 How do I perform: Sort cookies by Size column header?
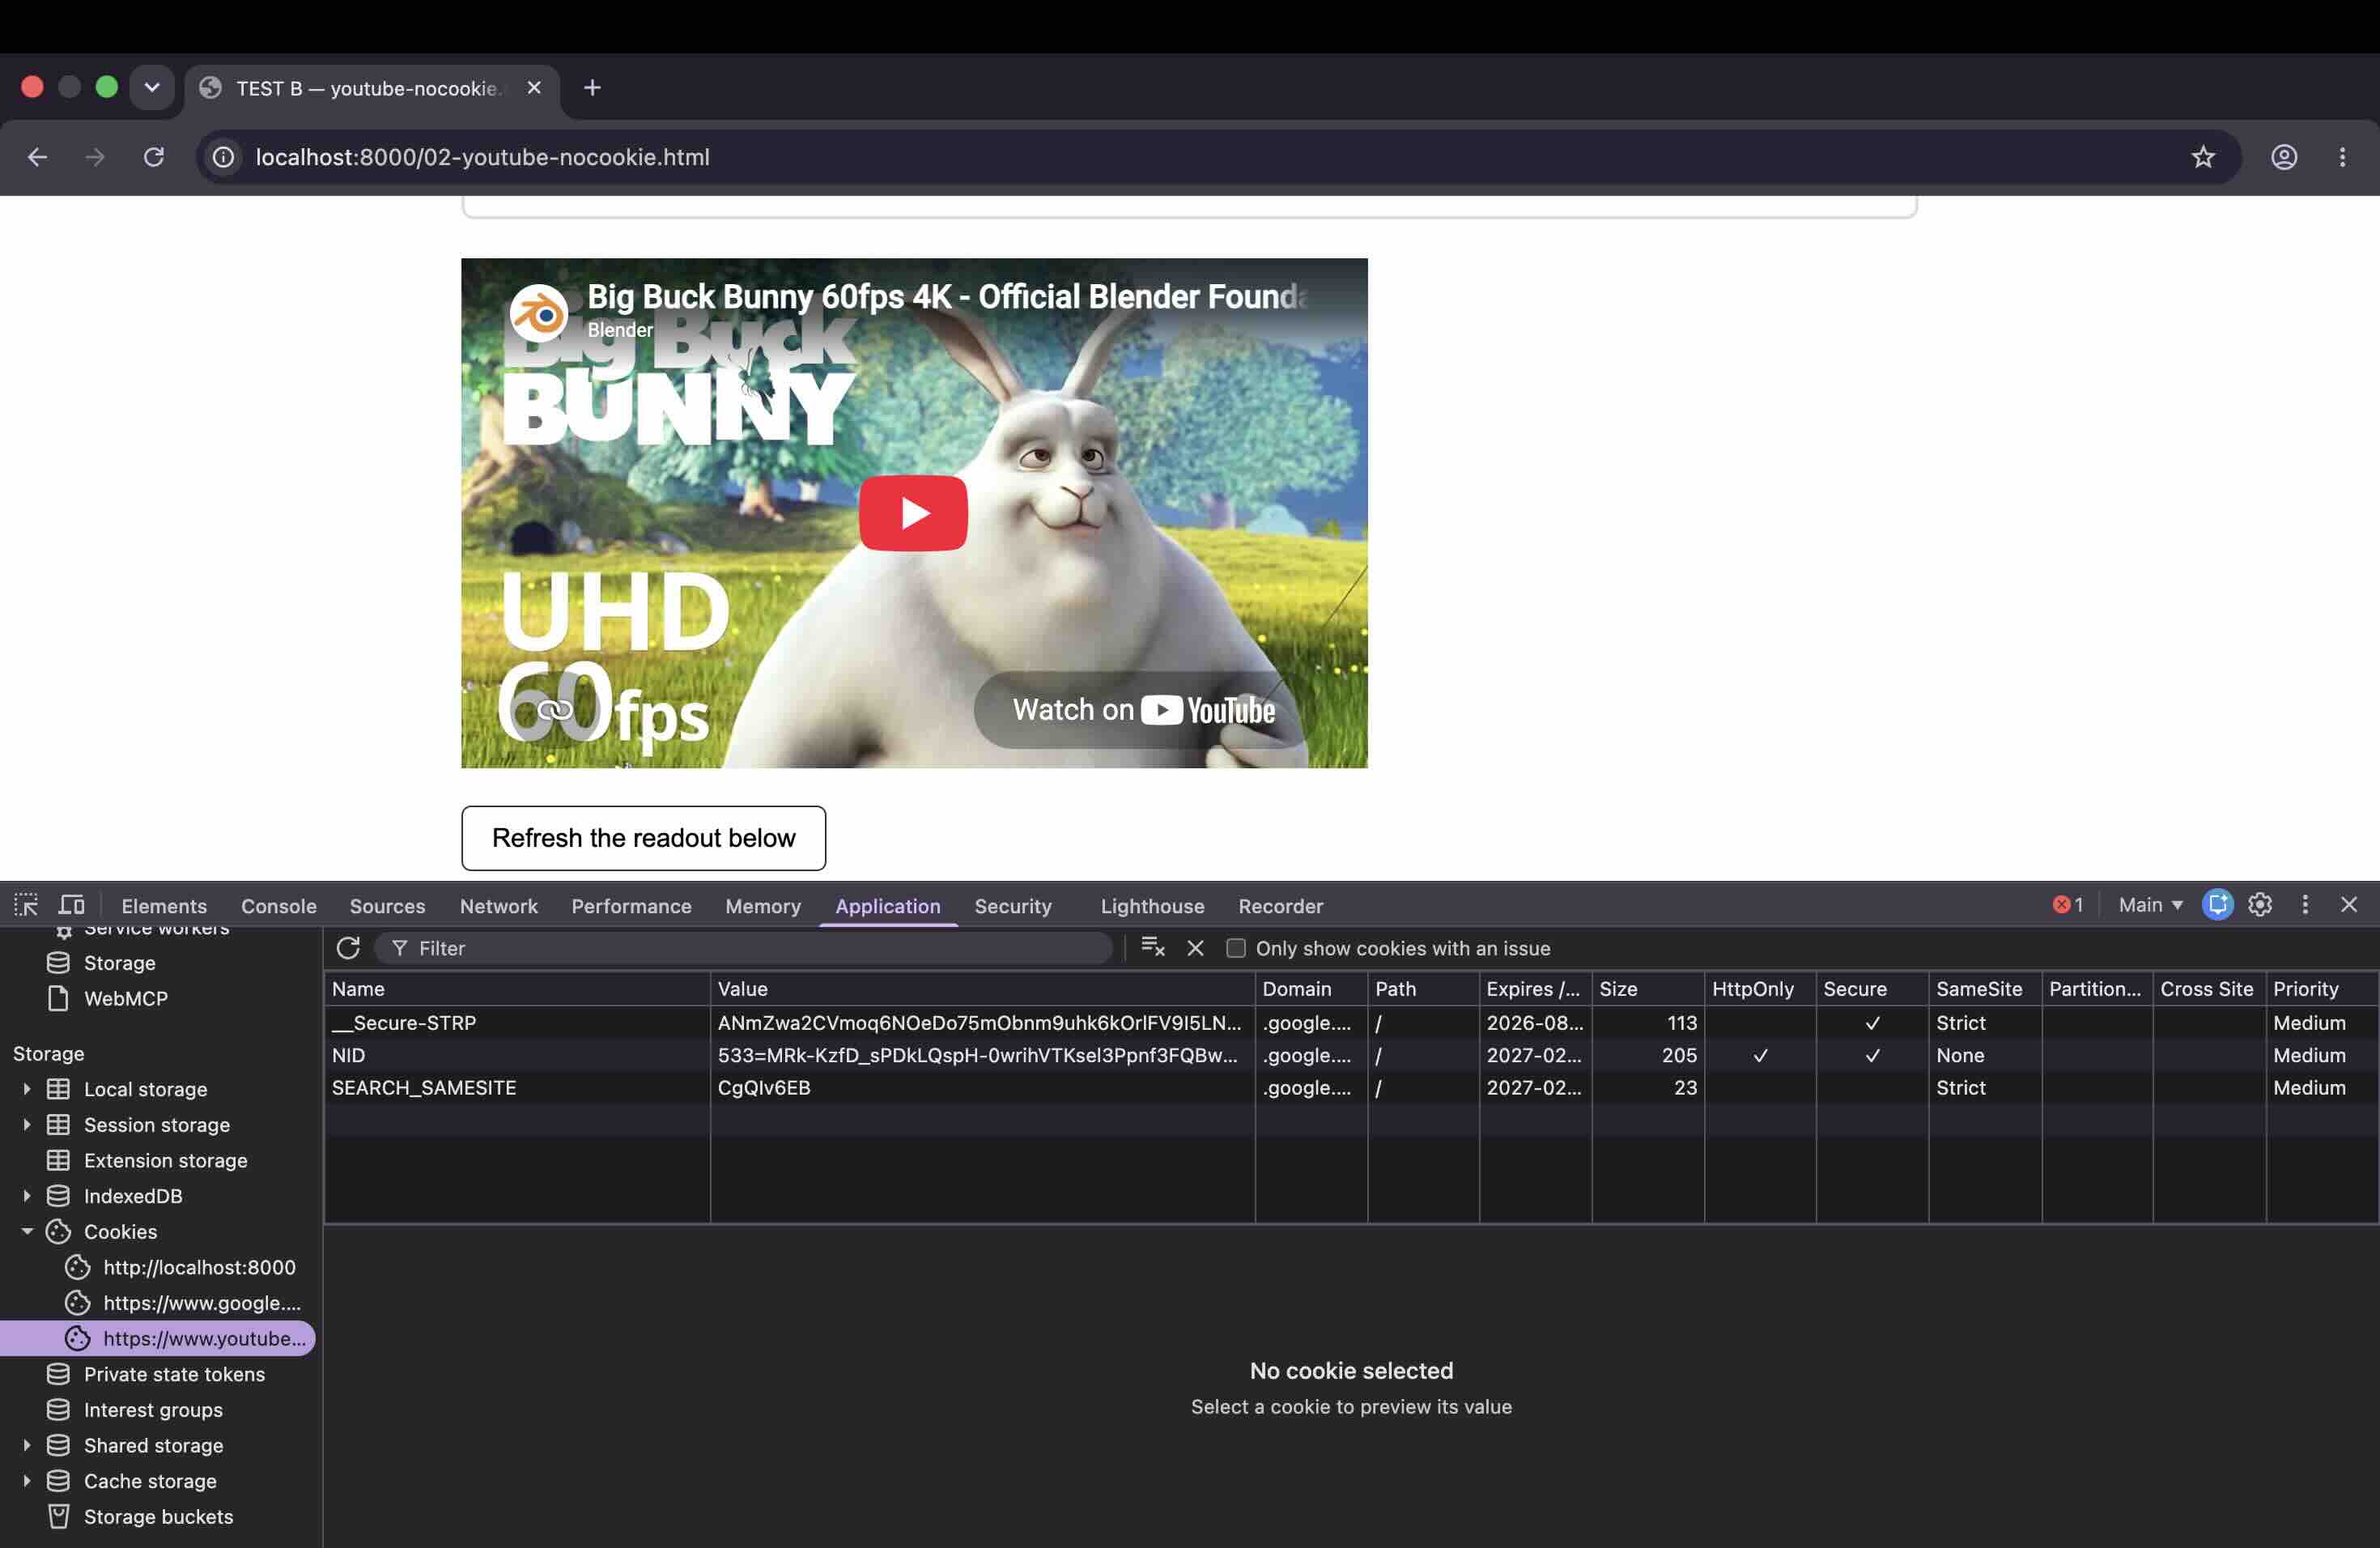tap(1647, 989)
